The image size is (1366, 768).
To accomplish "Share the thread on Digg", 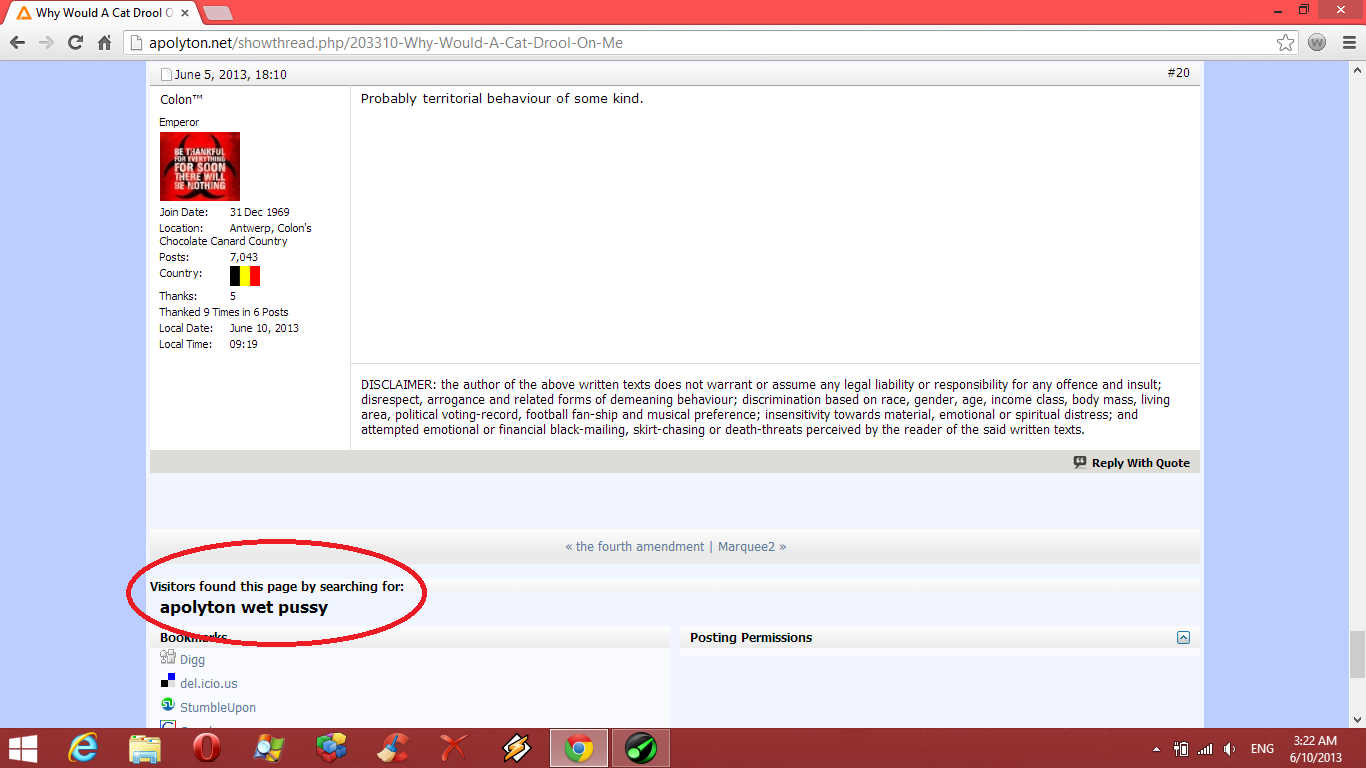I will pyautogui.click(x=192, y=660).
